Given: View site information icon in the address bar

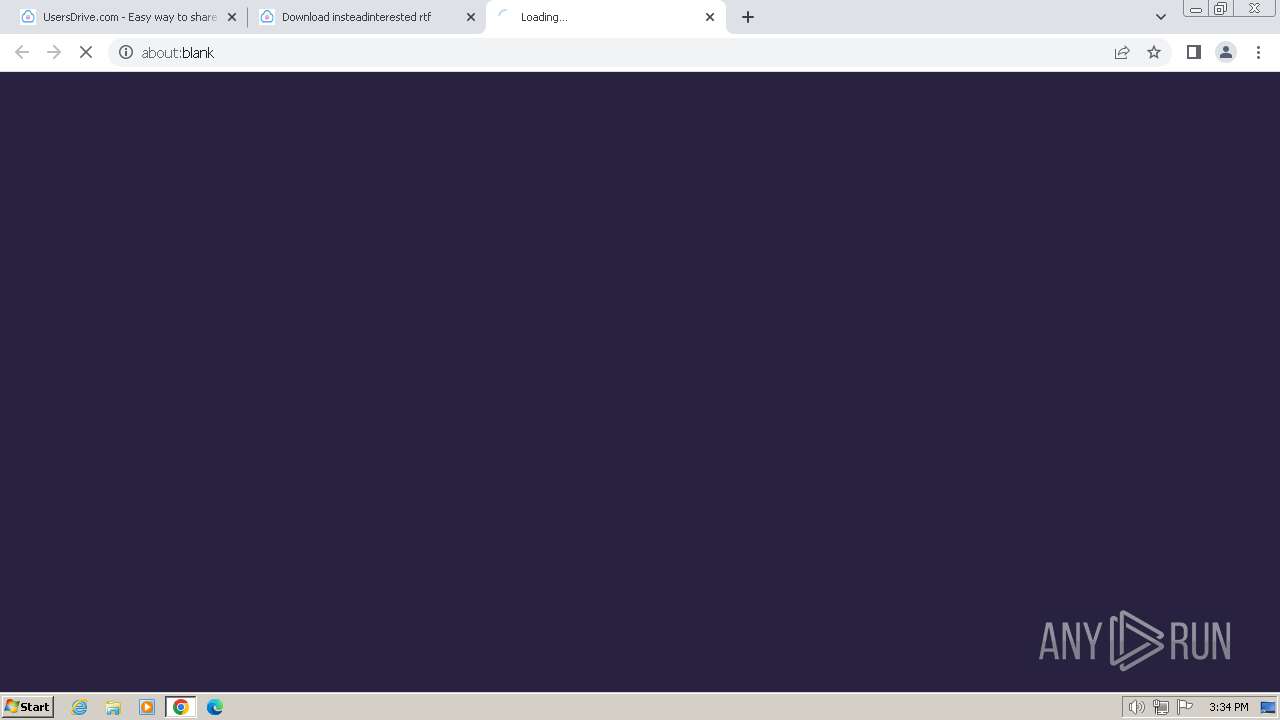Looking at the screenshot, I should [126, 52].
